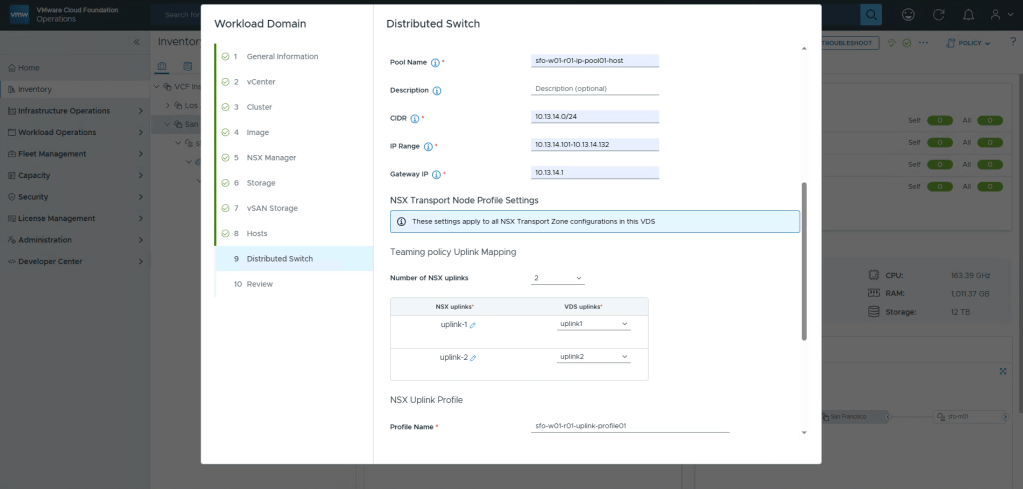Go to the NSX Manager wizard step
This screenshot has height=489, width=1023.
click(x=271, y=158)
